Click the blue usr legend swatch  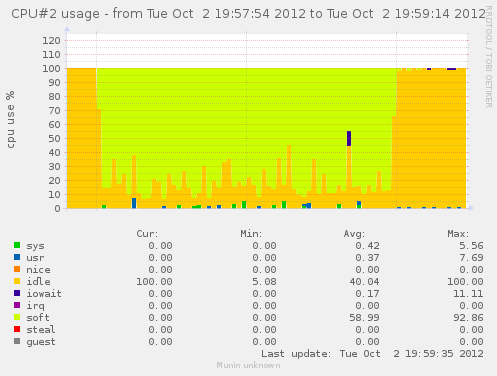tap(17, 257)
